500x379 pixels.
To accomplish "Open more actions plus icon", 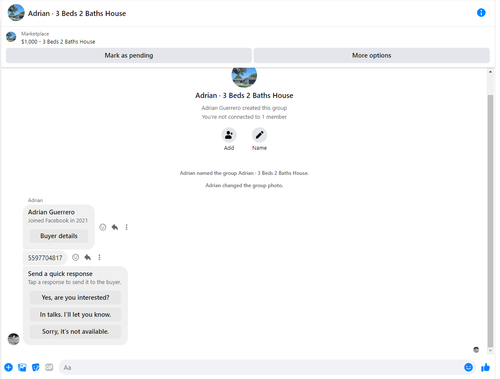I will pyautogui.click(x=9, y=367).
